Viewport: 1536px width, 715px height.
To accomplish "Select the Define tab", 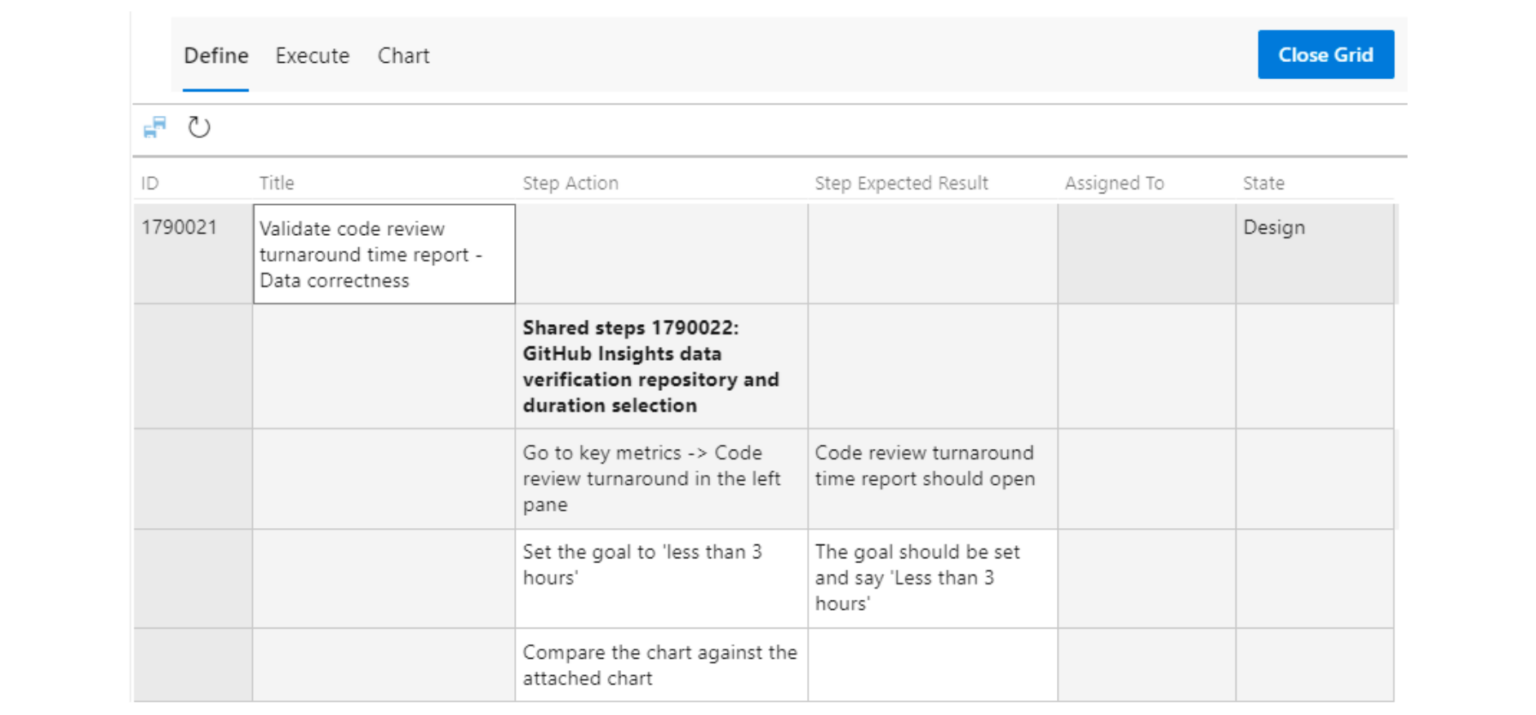I will tap(215, 56).
